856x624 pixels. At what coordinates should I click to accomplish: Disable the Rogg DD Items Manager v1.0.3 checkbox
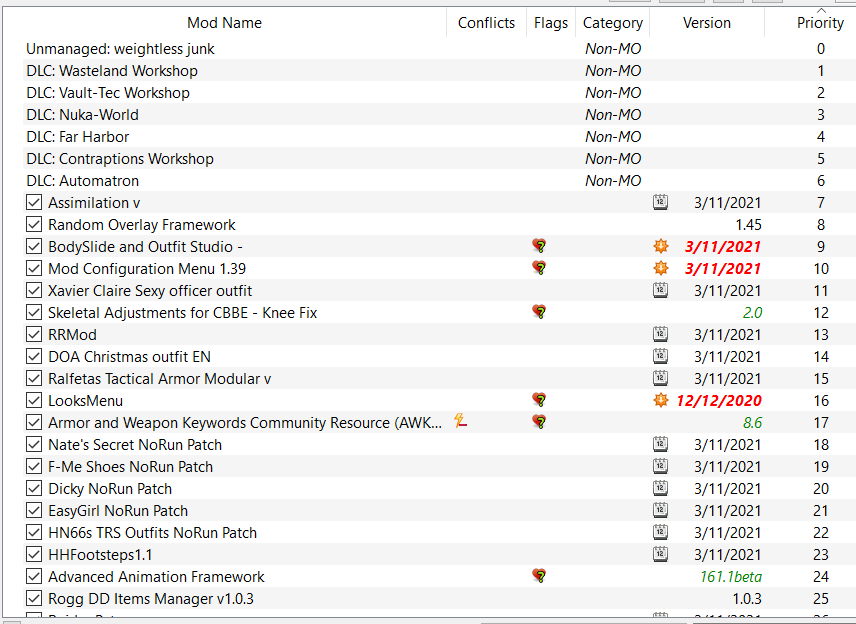[x=34, y=598]
